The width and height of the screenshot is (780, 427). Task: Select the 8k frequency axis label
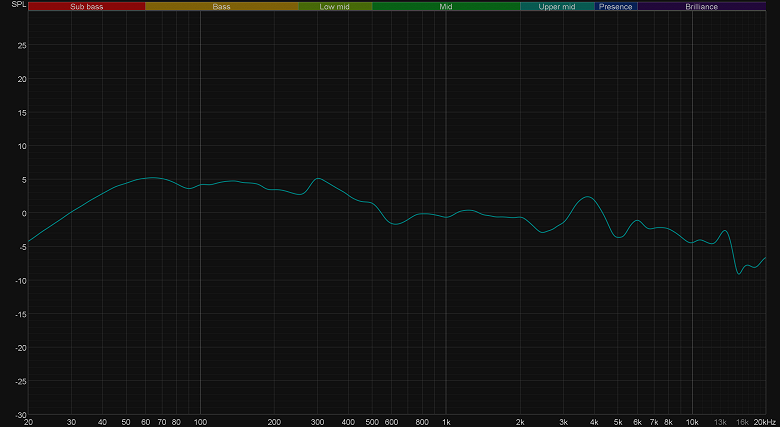[x=668, y=422]
